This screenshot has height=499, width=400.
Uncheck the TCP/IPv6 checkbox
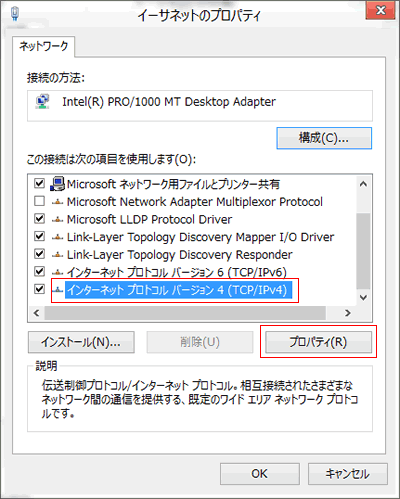pos(39,271)
